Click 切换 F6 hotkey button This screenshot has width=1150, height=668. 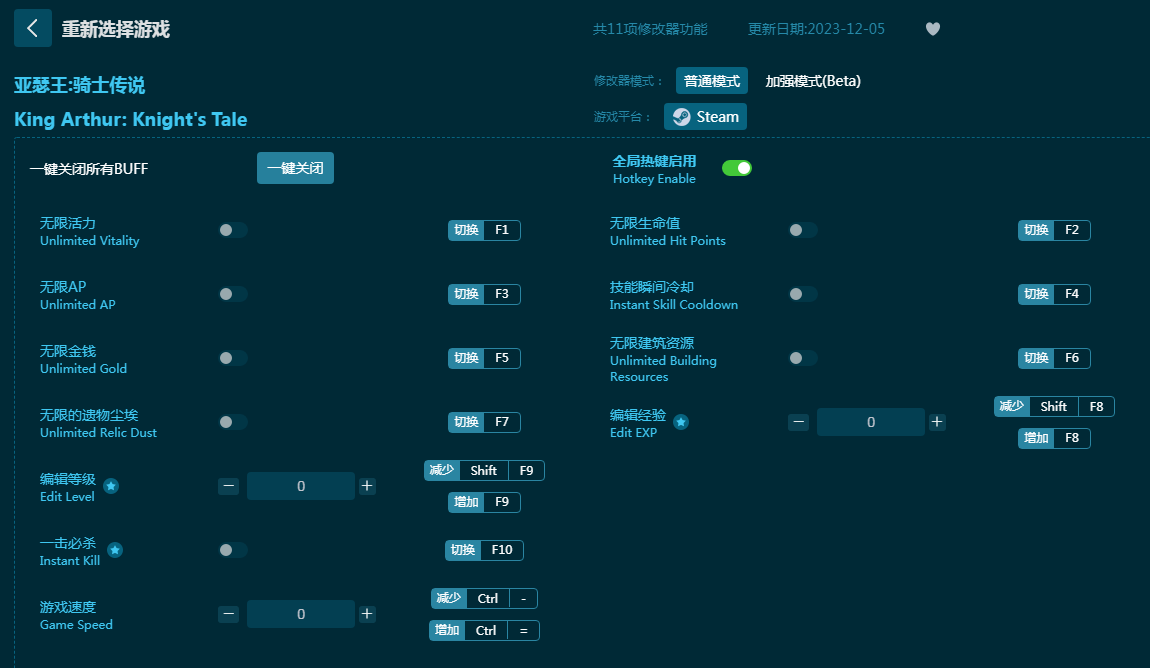click(1054, 358)
